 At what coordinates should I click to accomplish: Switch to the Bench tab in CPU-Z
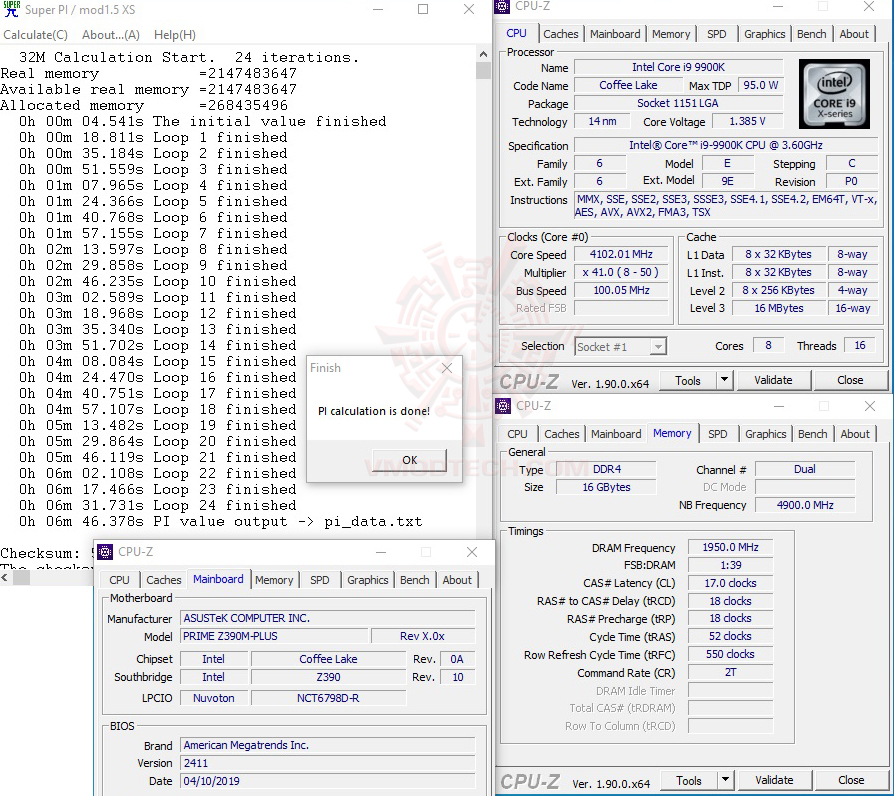tap(811, 33)
